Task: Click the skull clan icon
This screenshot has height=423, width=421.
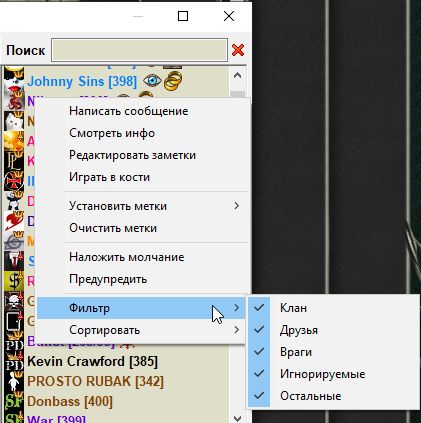Action: click(14, 301)
